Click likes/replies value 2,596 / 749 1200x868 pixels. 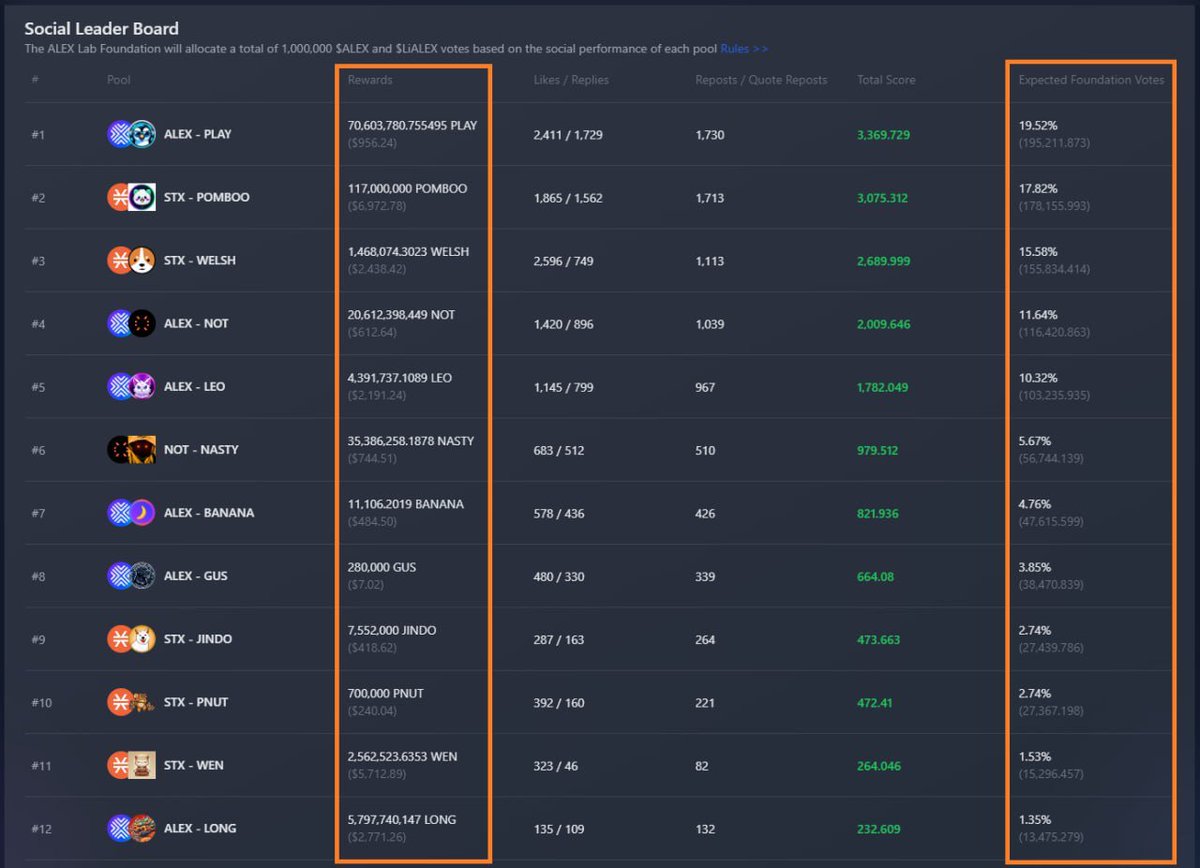coord(564,260)
